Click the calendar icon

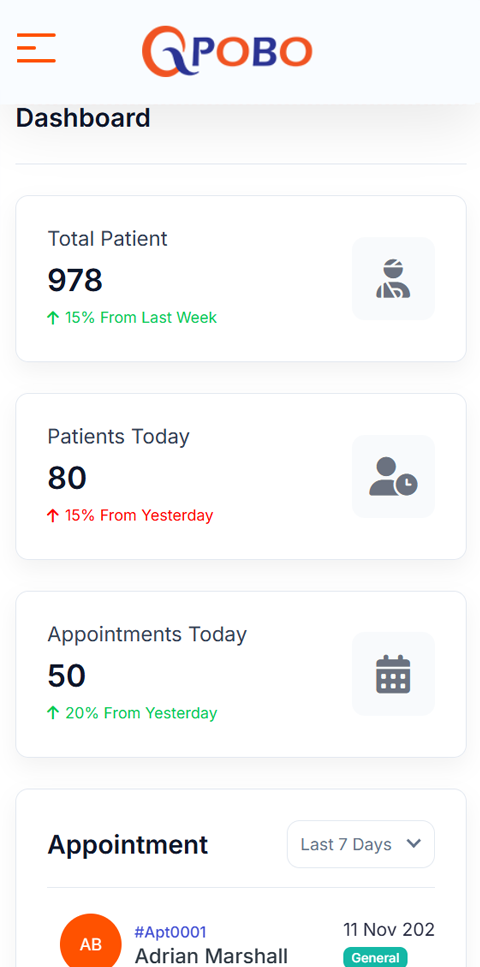click(x=394, y=674)
